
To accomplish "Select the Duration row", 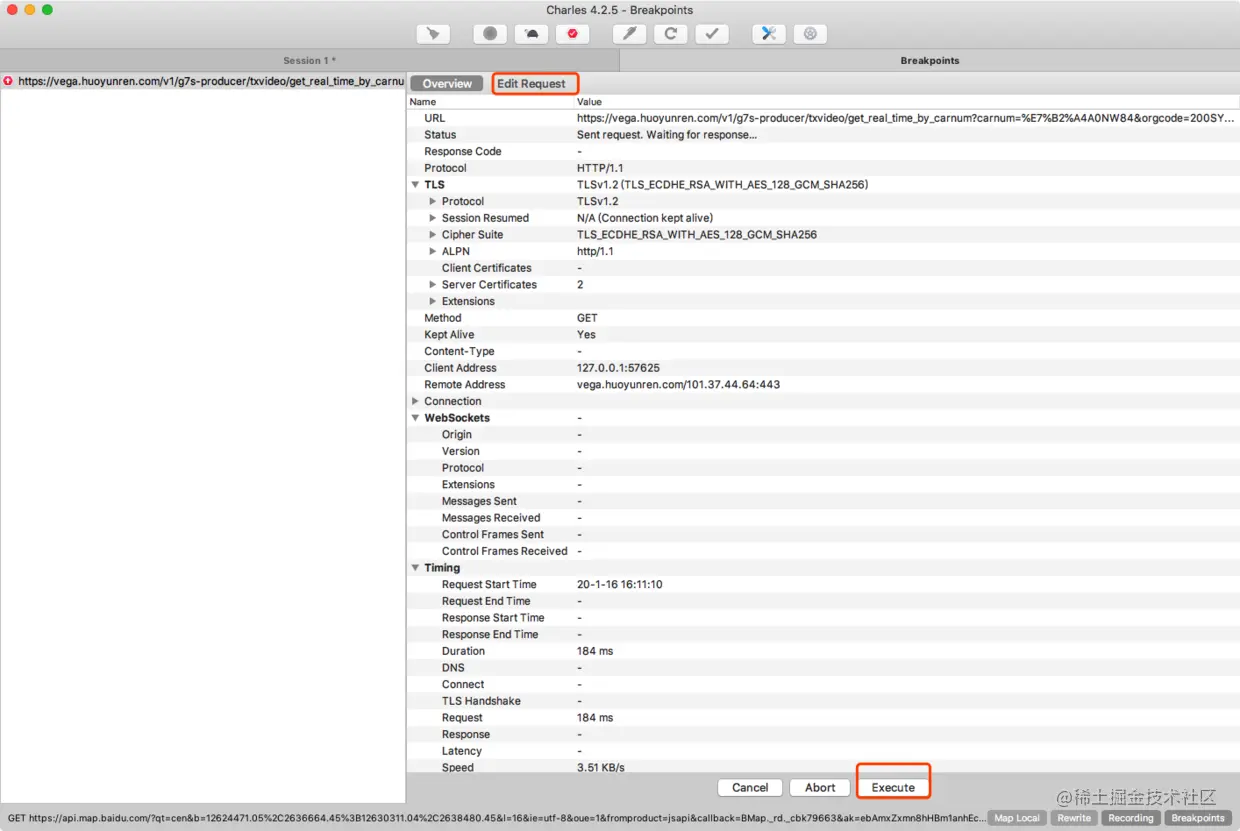I will 823,651.
